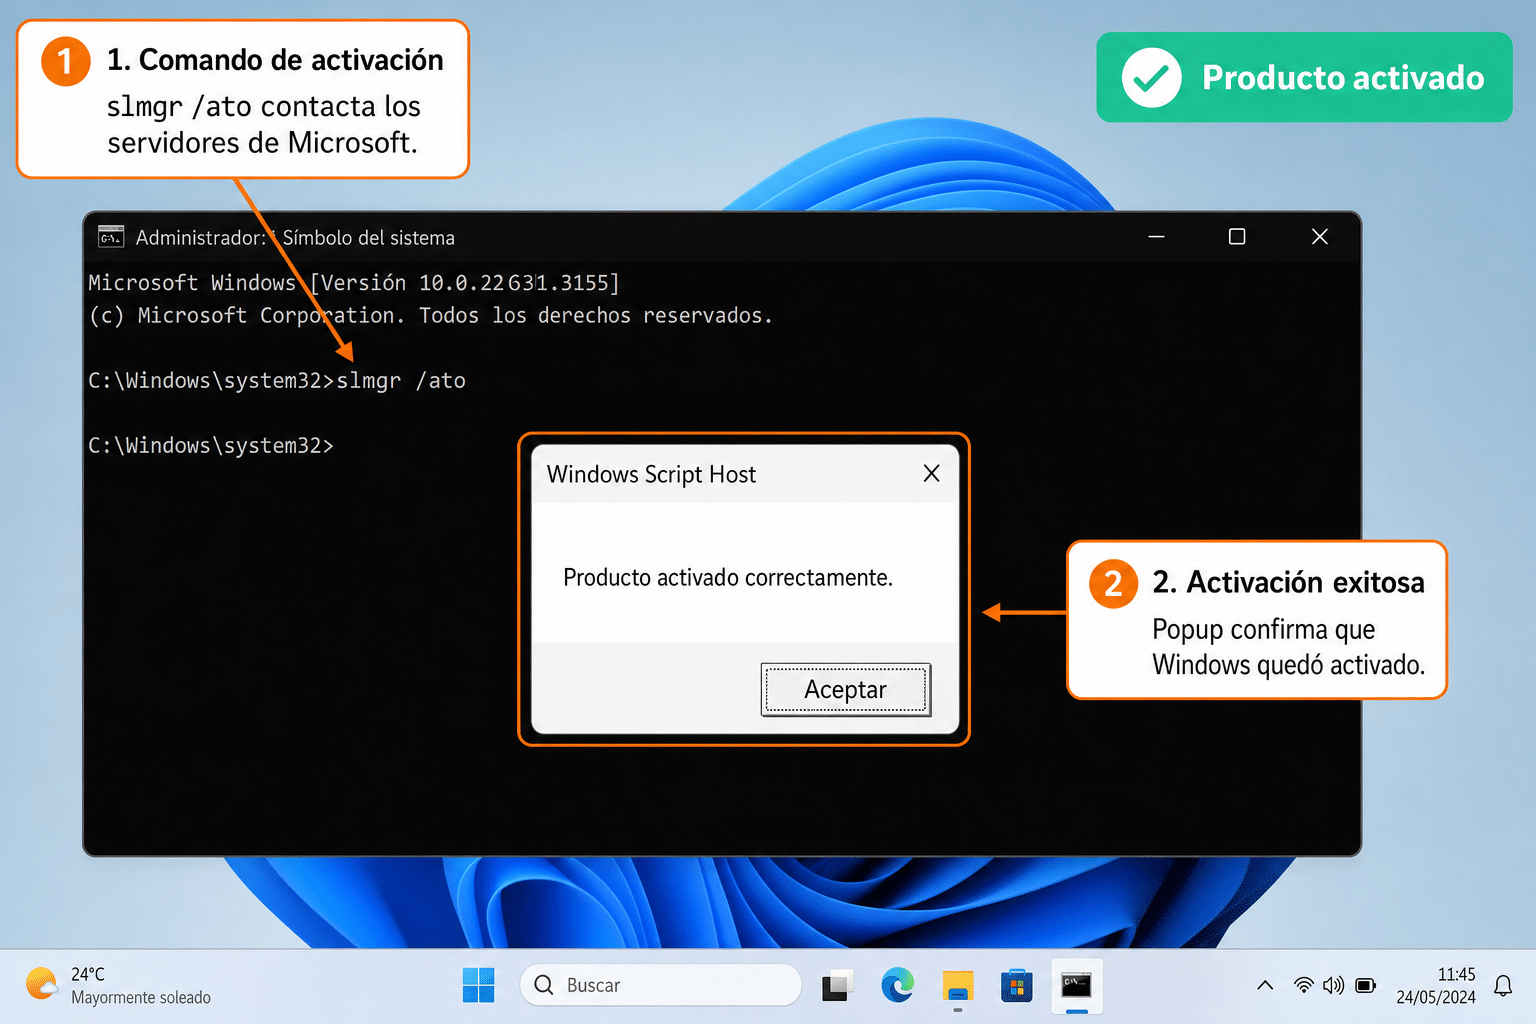Click the battery icon in the system tray
This screenshot has width=1536, height=1024.
pyautogui.click(x=1366, y=985)
